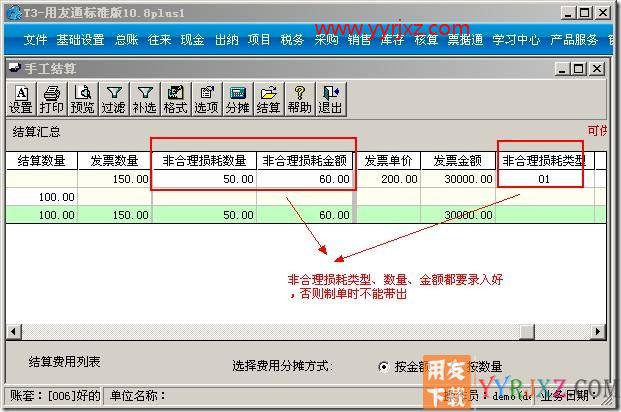The image size is (621, 412).
Task: Click the green total row 100.00 cell
Action: (x=42, y=215)
